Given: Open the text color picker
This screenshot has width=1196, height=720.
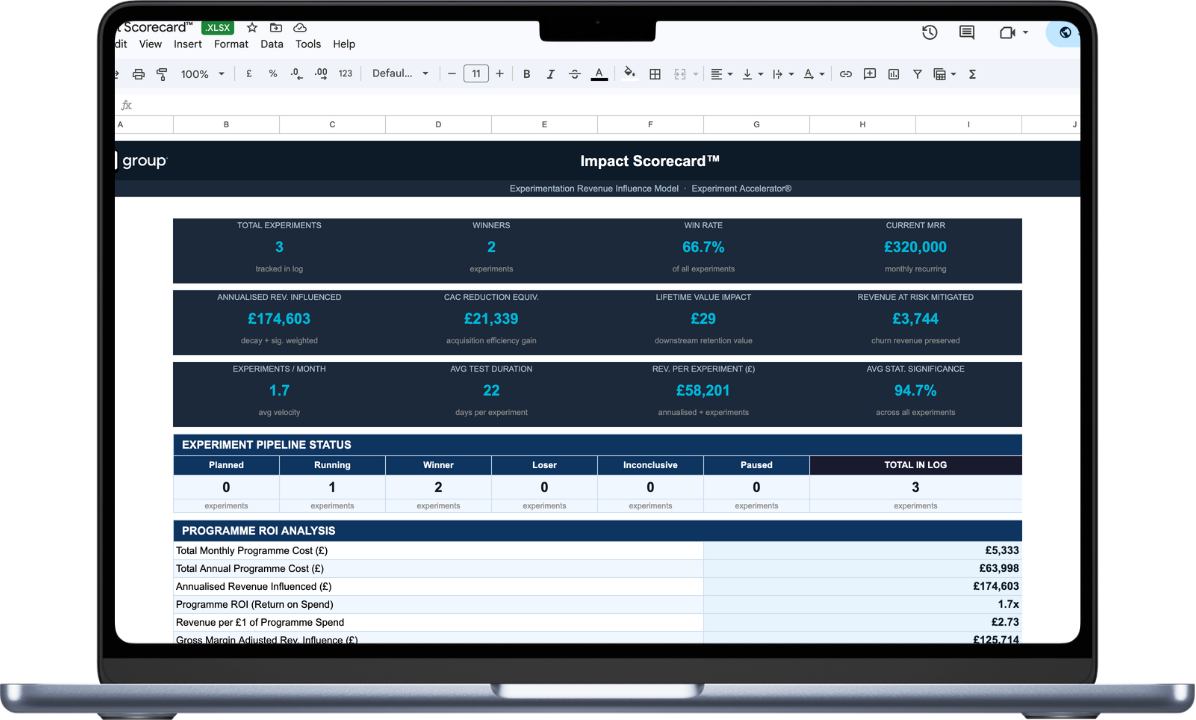Looking at the screenshot, I should [x=599, y=73].
